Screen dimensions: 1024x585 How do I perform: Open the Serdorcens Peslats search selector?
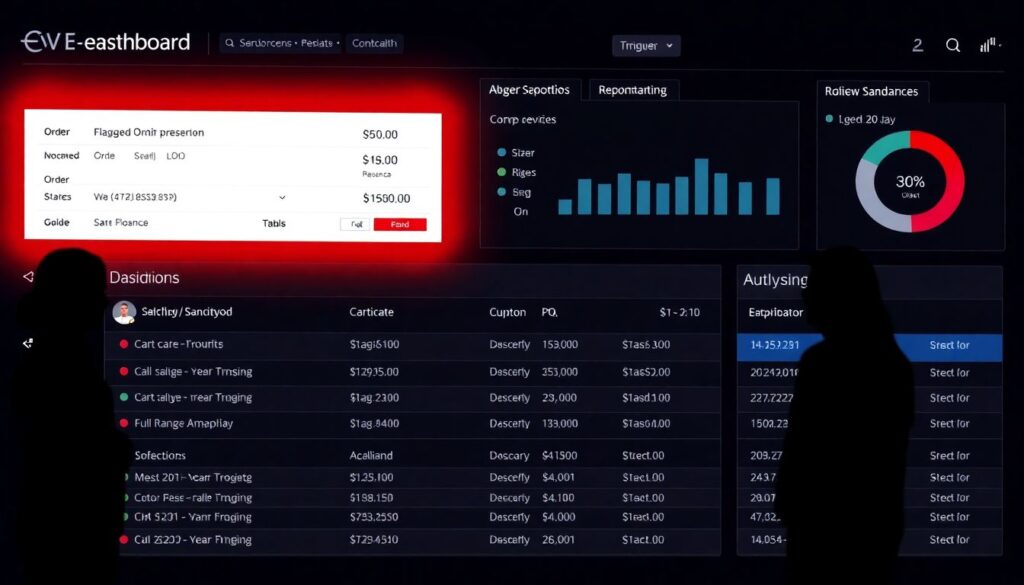tap(283, 44)
